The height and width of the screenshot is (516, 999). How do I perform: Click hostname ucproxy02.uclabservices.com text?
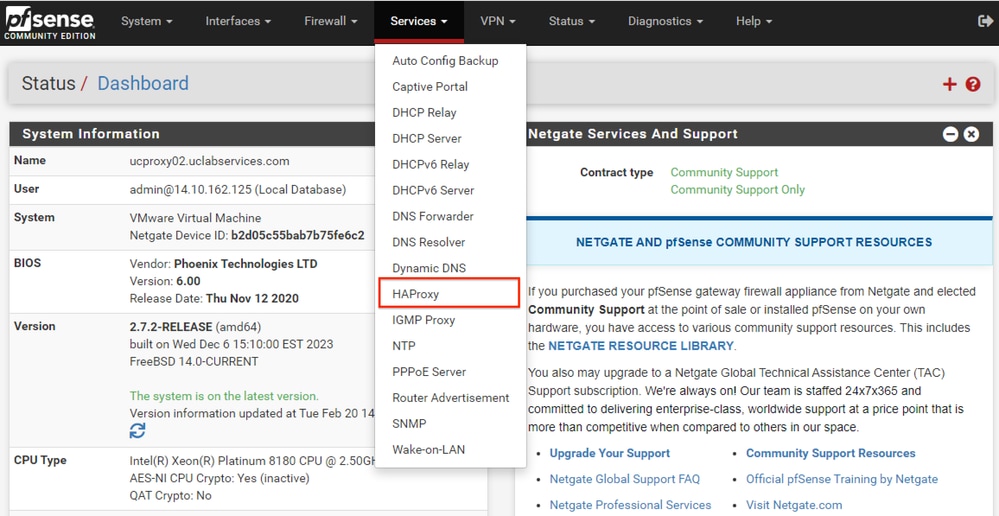(x=210, y=161)
